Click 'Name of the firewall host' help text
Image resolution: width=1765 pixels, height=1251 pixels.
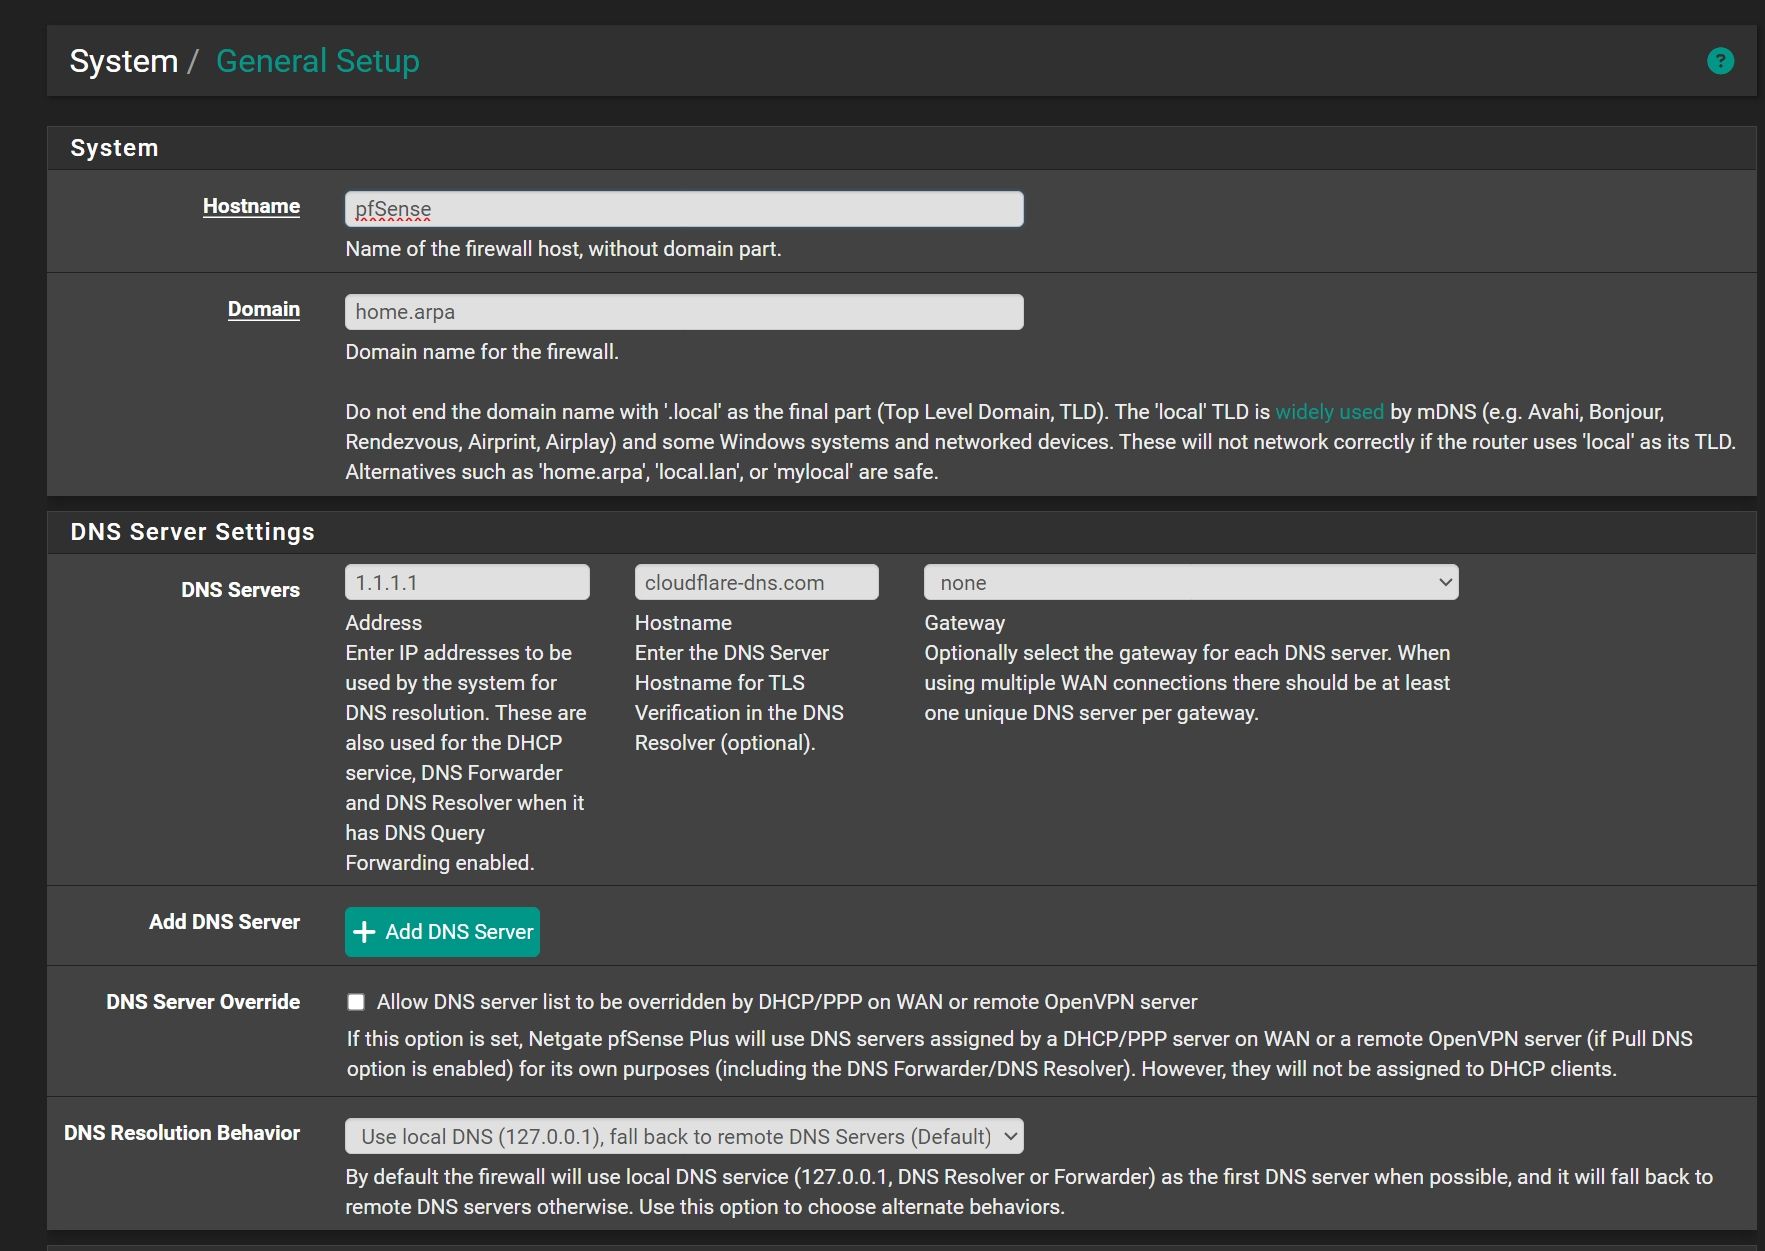(x=563, y=249)
